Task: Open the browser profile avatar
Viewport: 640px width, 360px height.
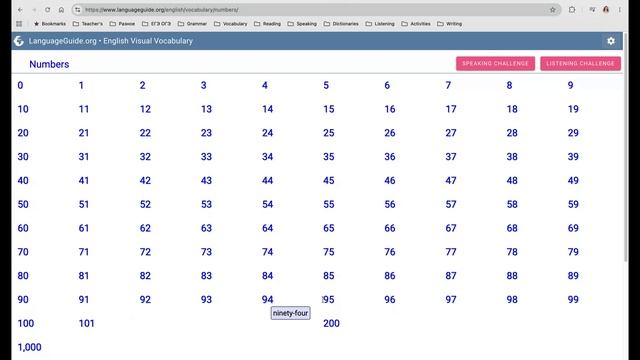Action: coord(606,9)
